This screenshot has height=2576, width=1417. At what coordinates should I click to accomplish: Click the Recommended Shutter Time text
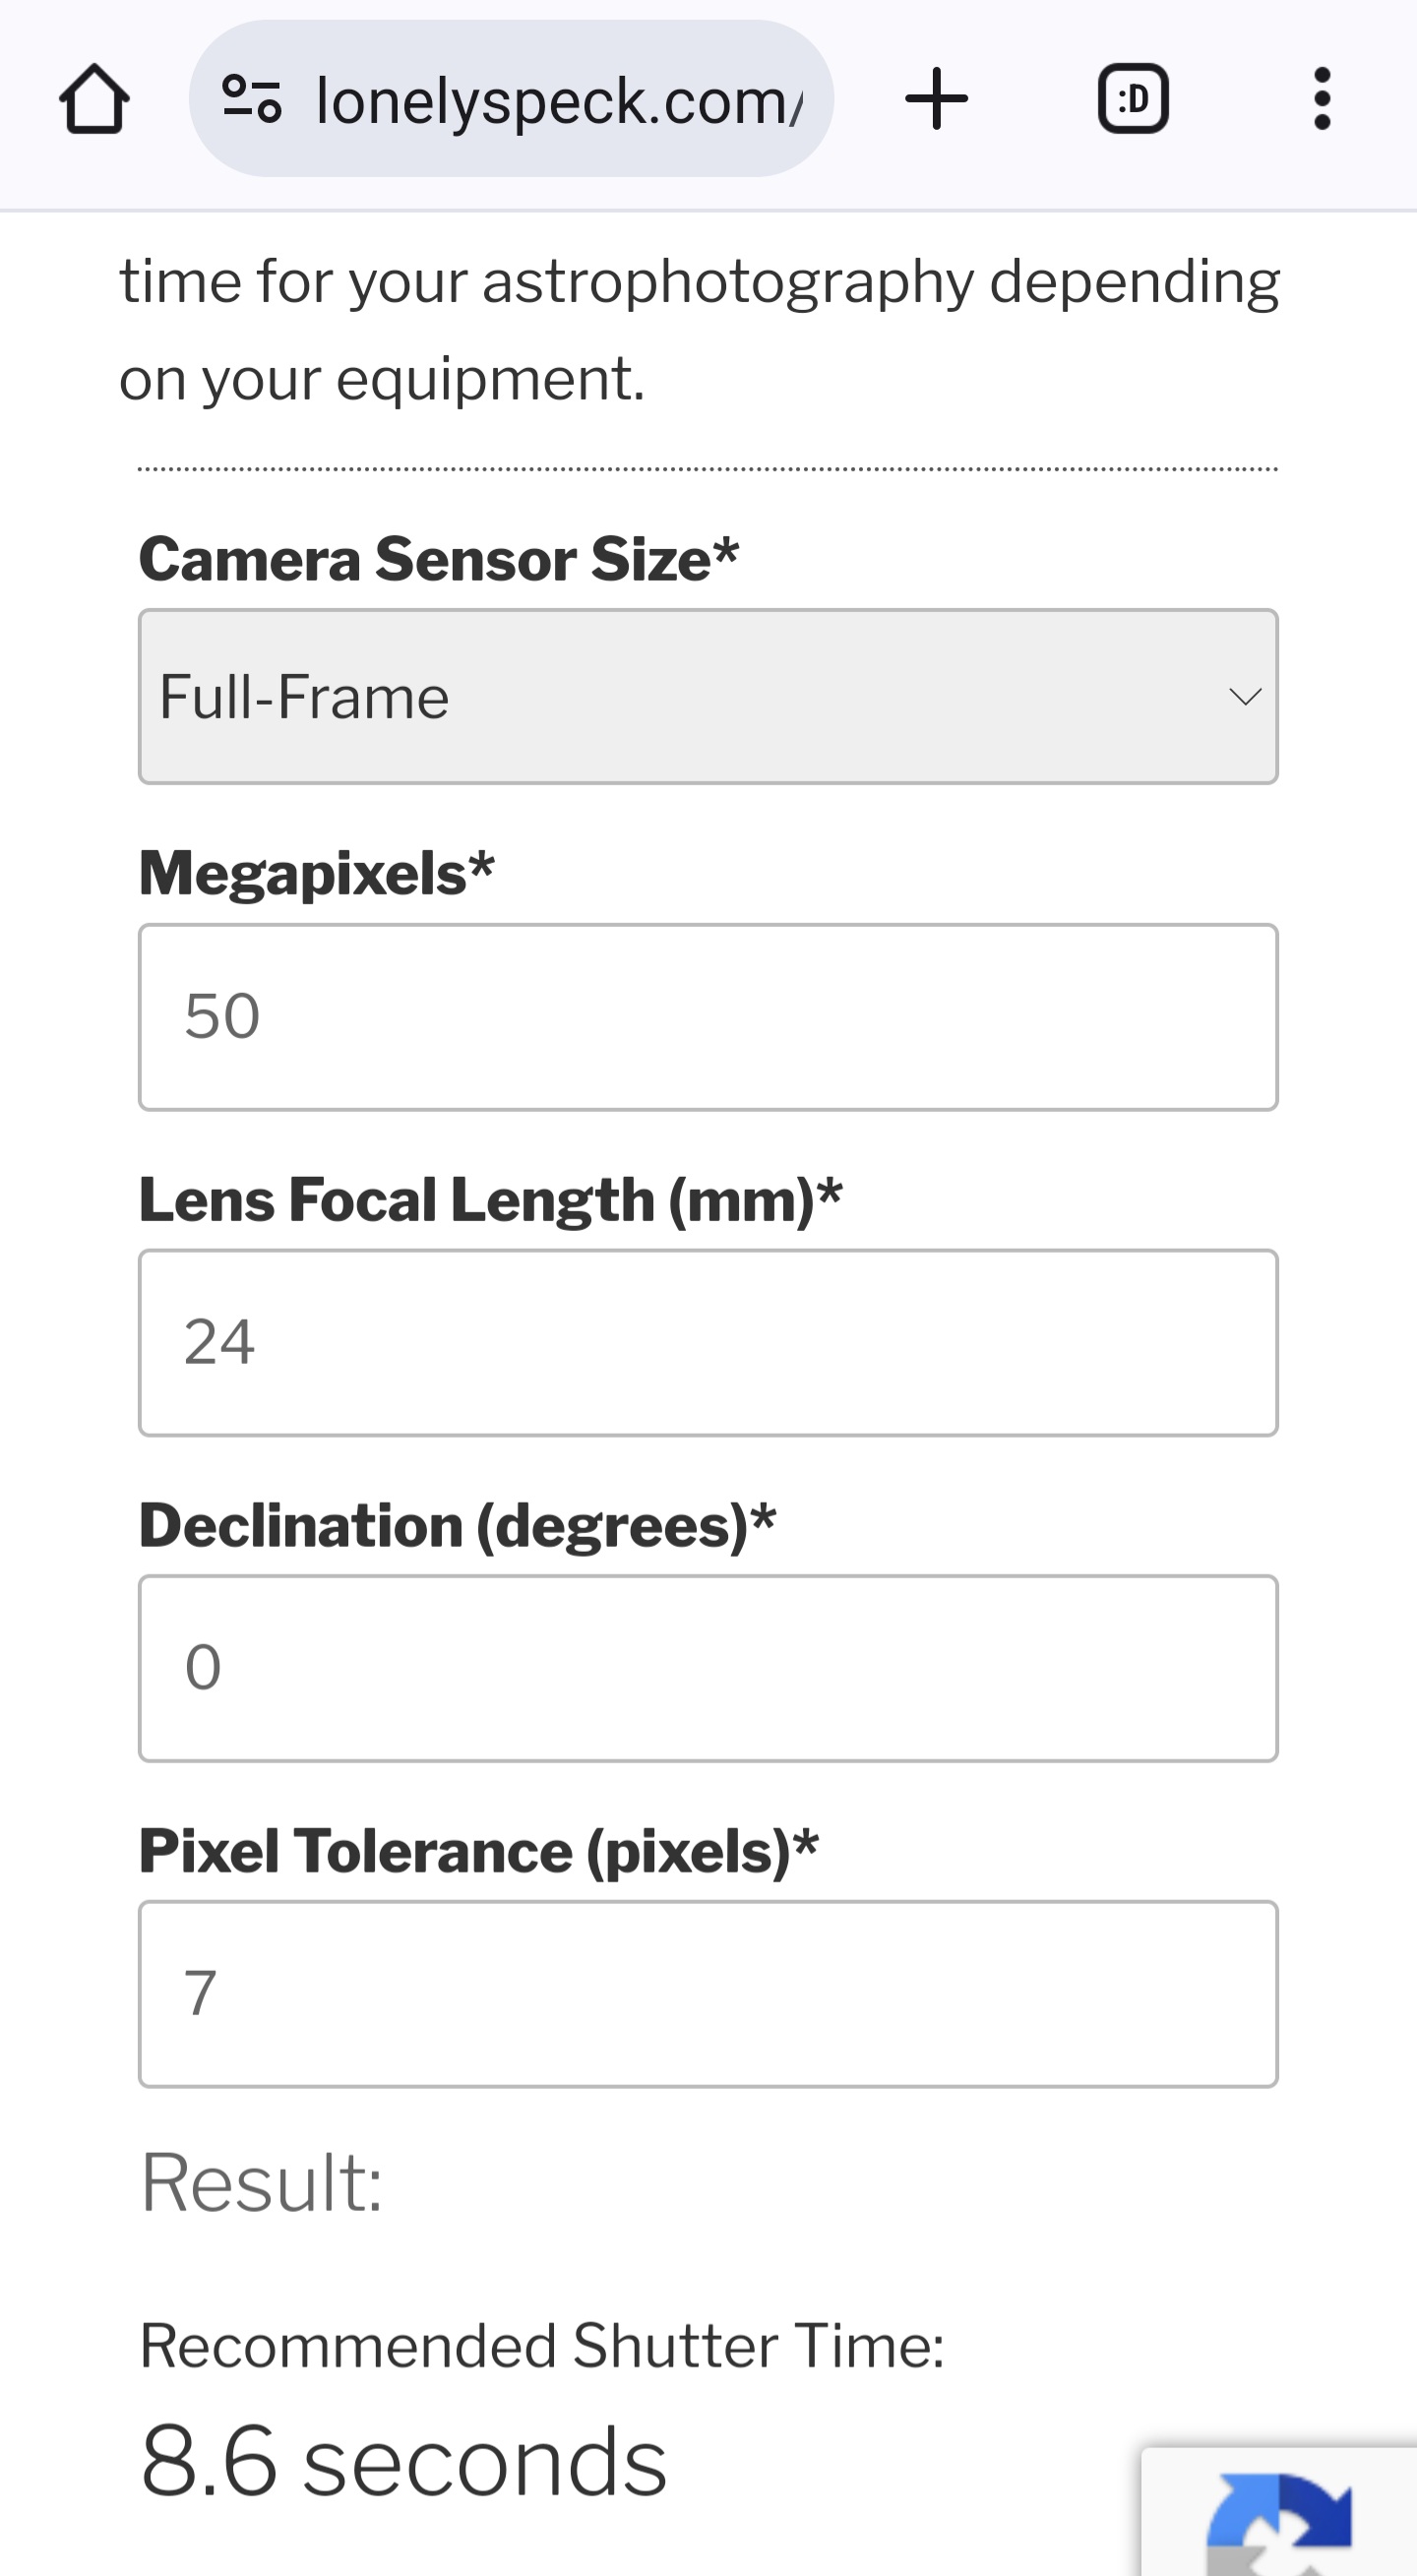(542, 2346)
